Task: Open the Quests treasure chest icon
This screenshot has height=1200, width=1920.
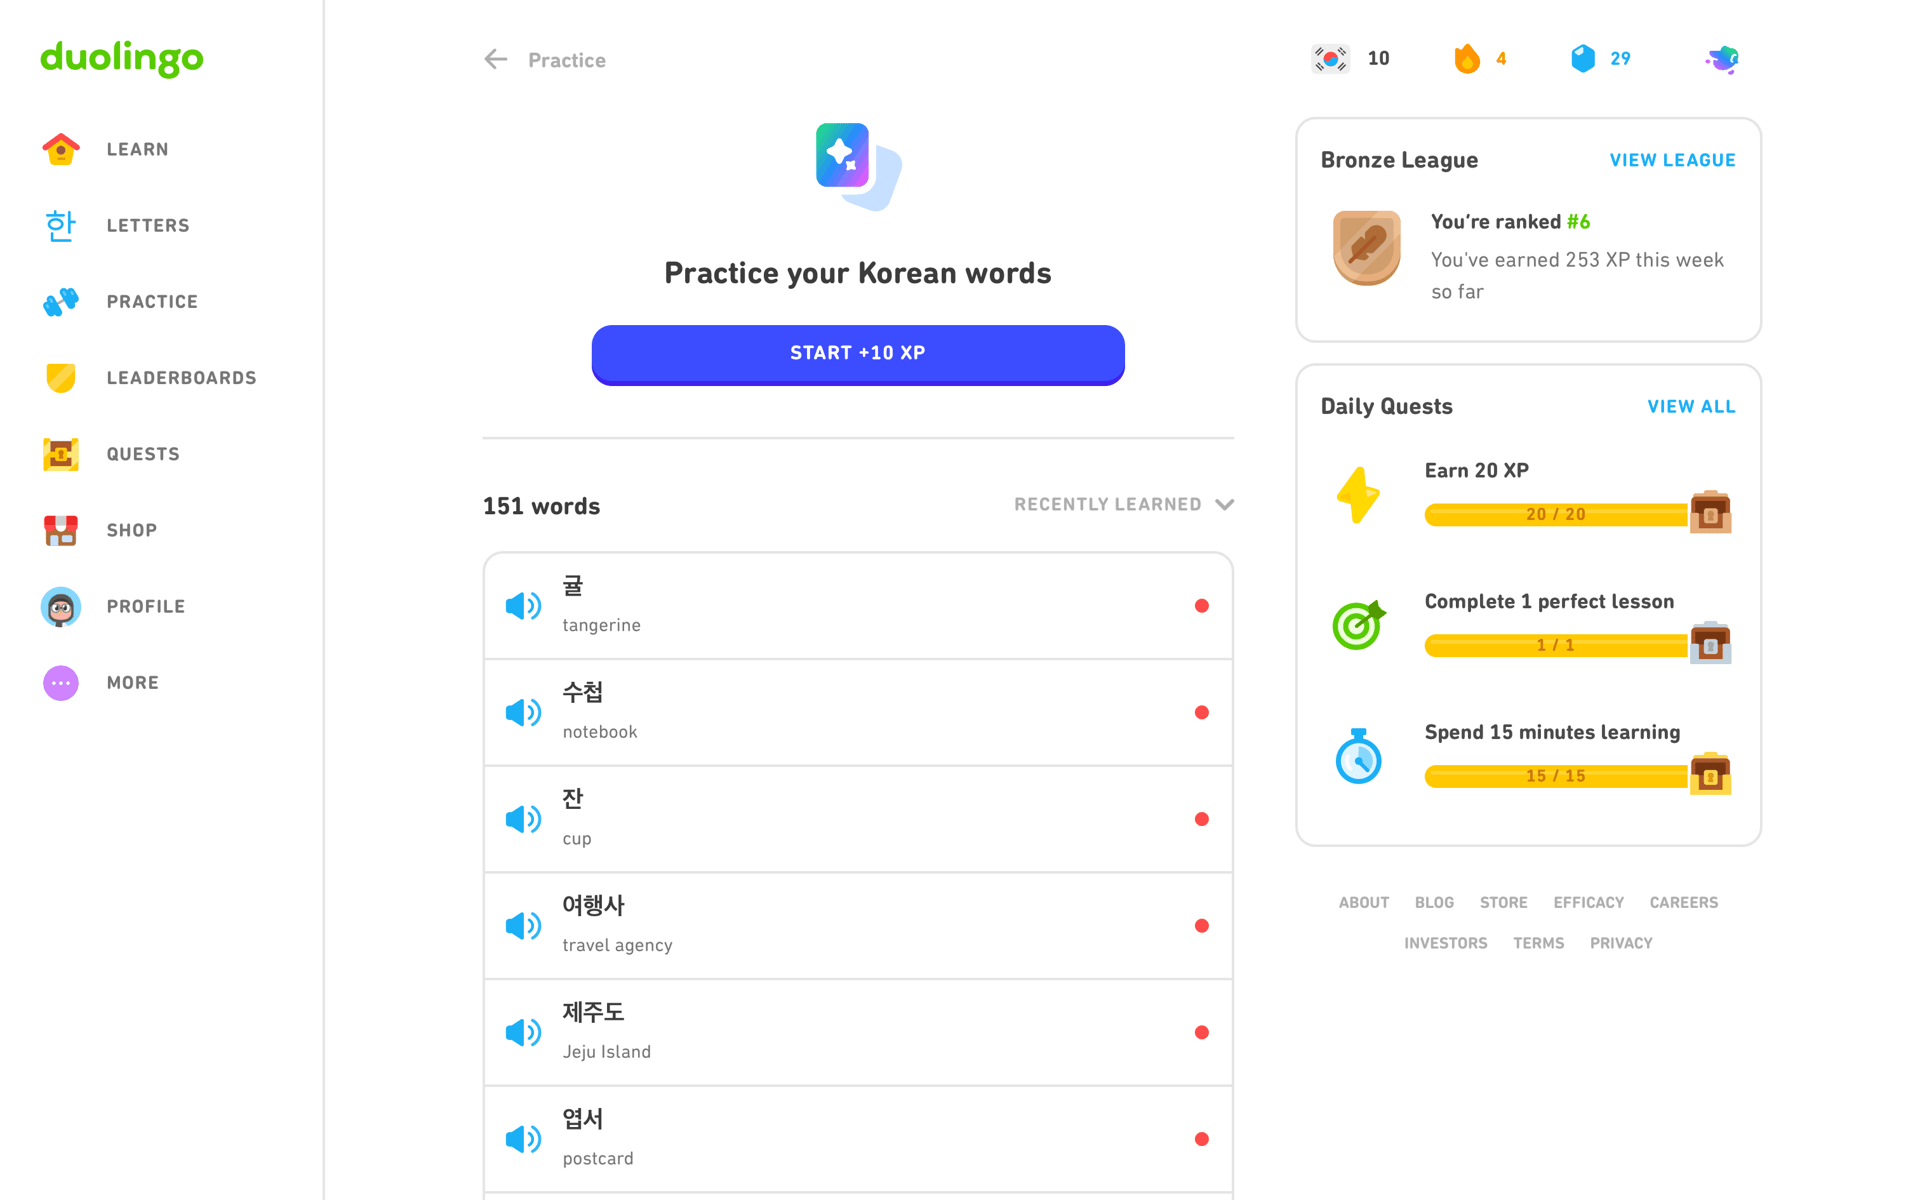Action: click(x=61, y=454)
